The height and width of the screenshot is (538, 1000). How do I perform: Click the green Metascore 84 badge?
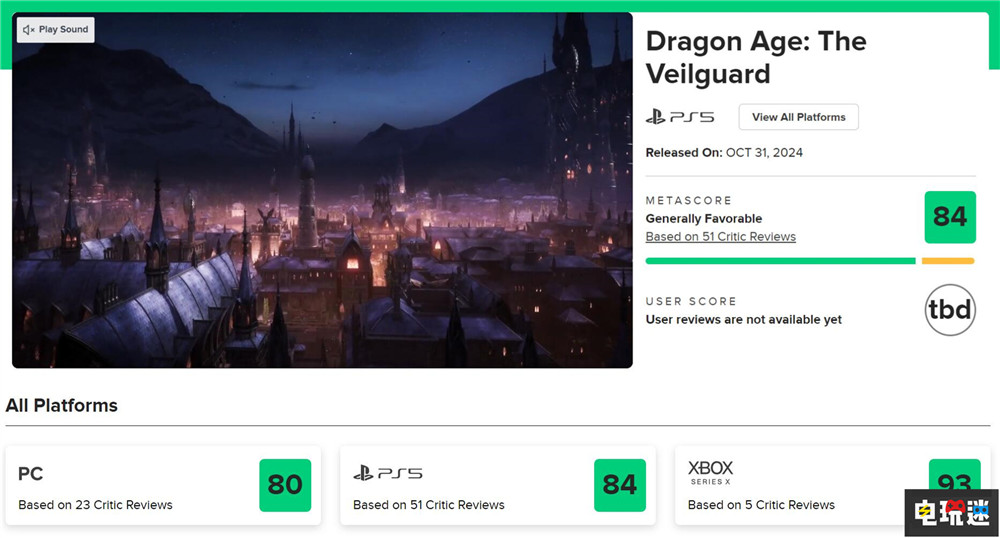(949, 217)
